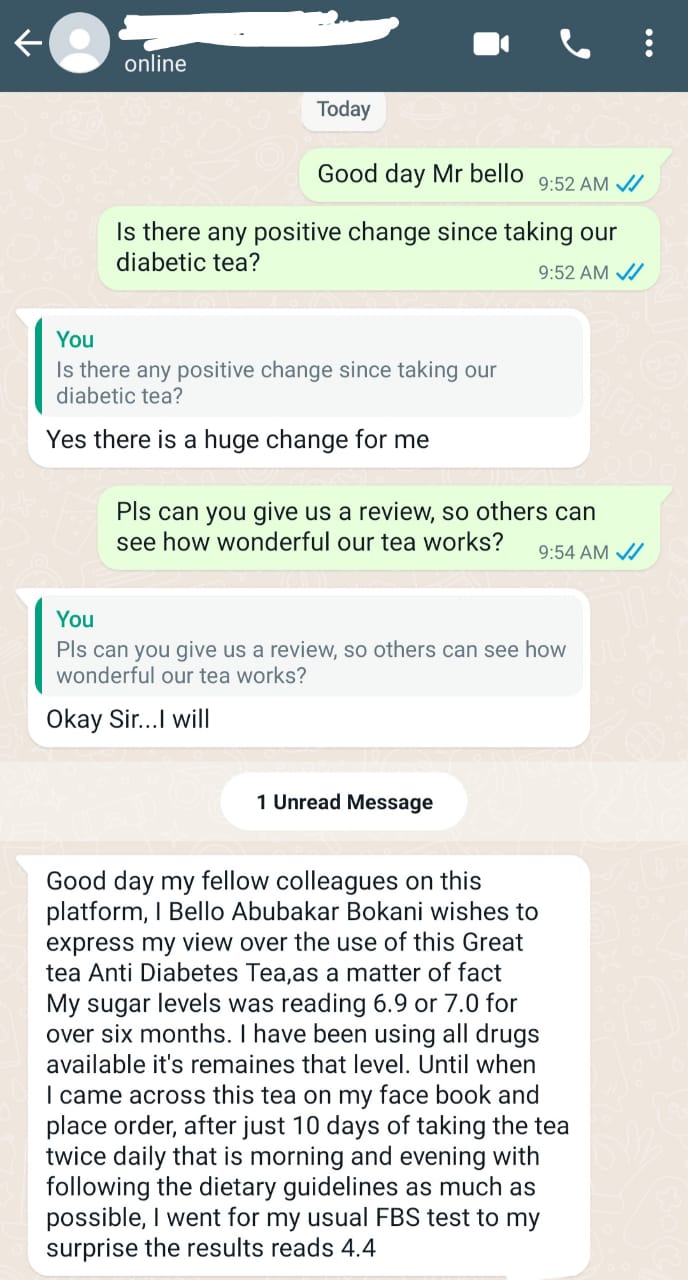This screenshot has width=688, height=1280.
Task: Select the "Good day Mr bello" message
Action: [x=420, y=174]
